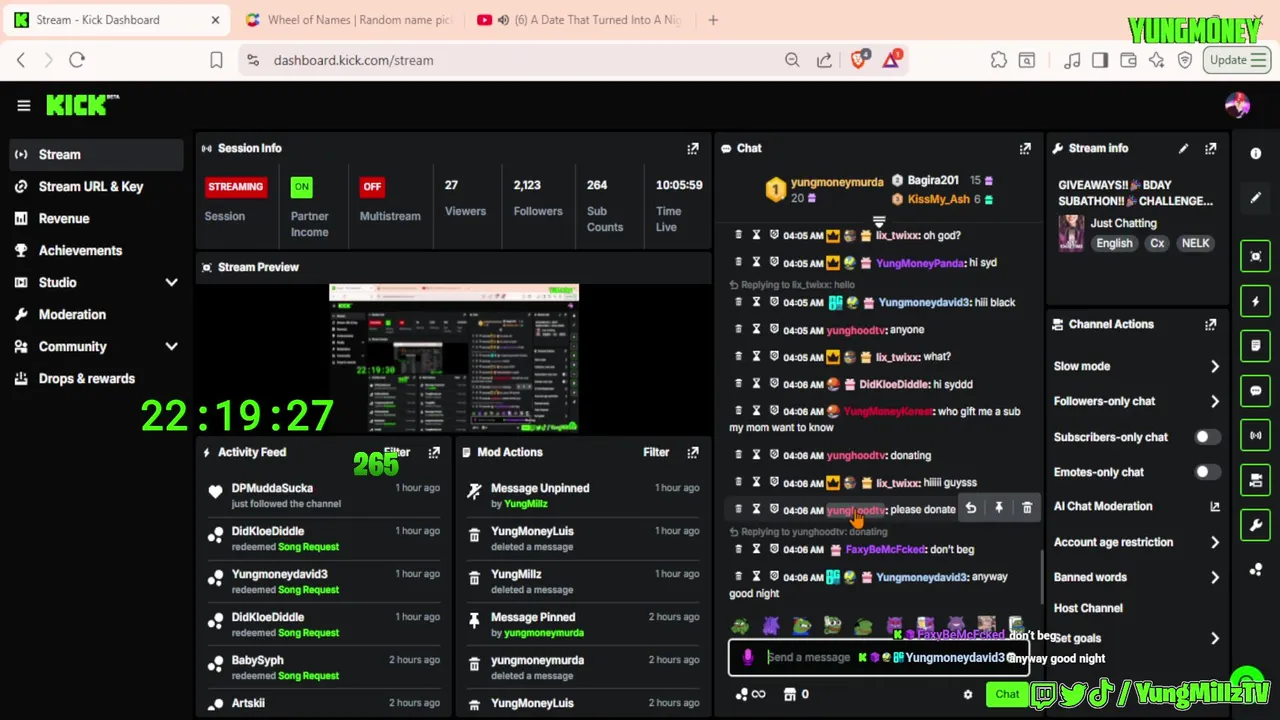Edit stream info with the pencil icon
This screenshot has width=1280, height=720.
pyautogui.click(x=1183, y=148)
